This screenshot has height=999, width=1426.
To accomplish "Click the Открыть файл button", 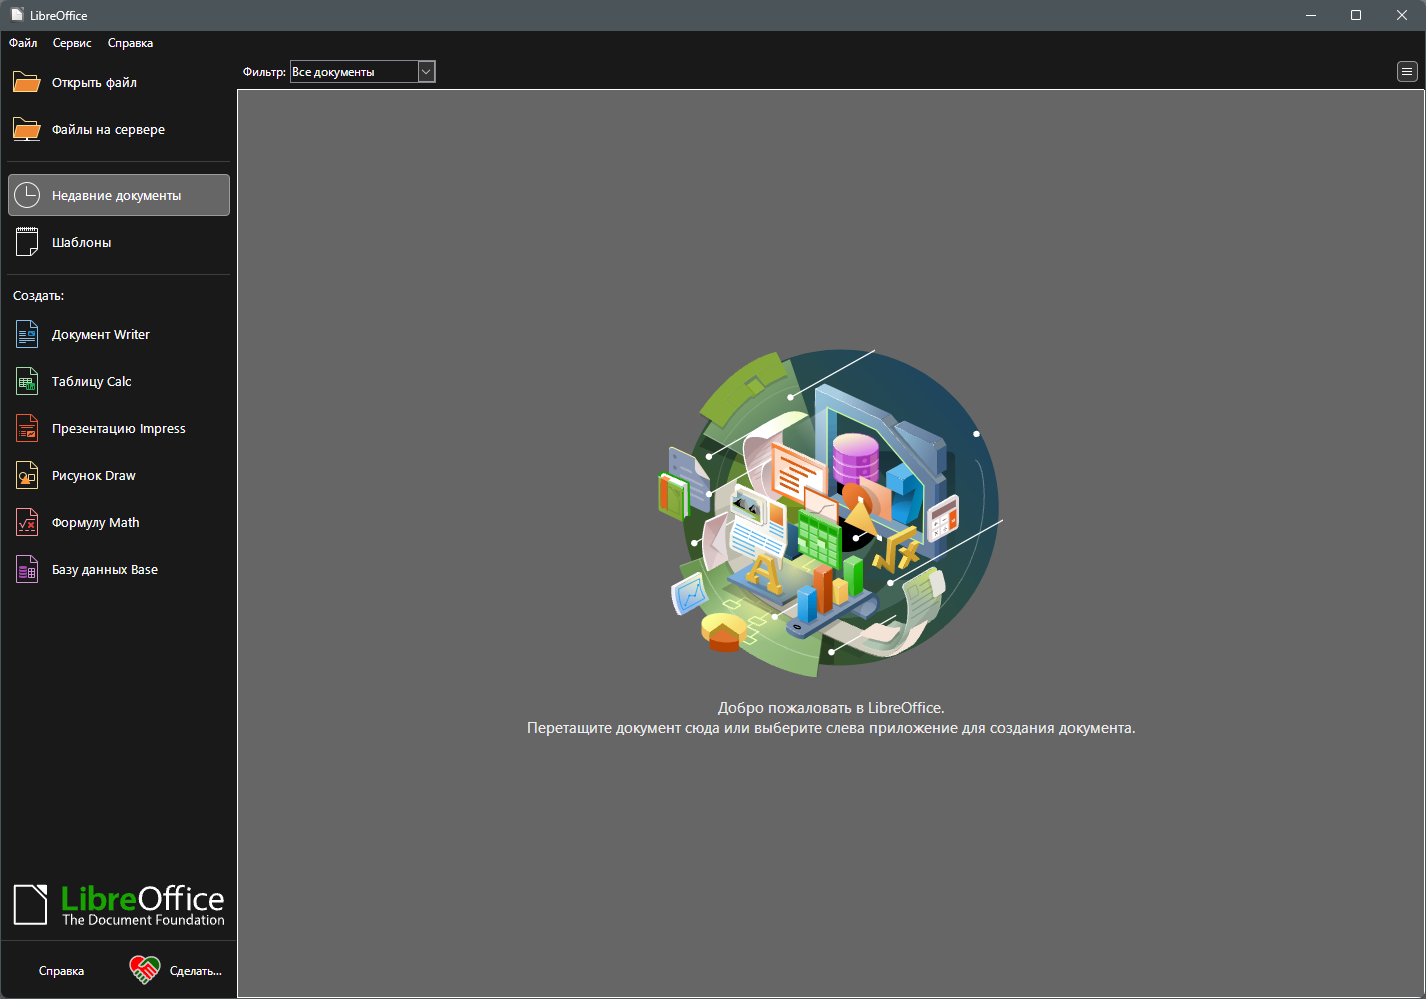I will (x=118, y=82).
